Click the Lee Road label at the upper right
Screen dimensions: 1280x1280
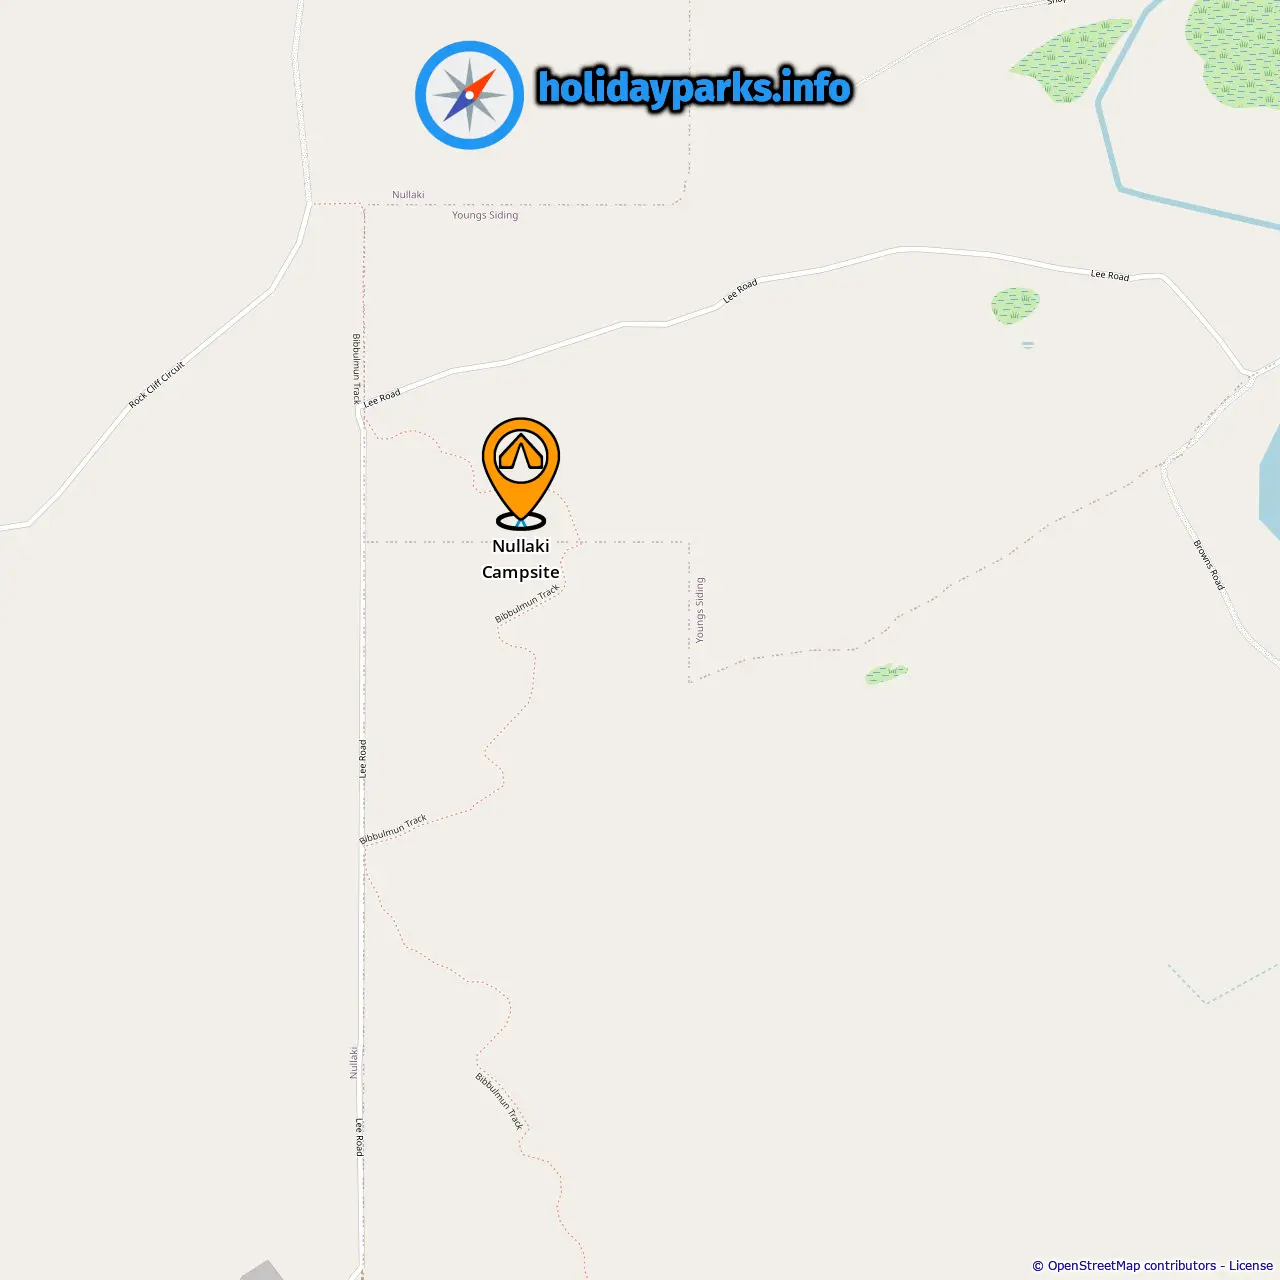click(1110, 275)
